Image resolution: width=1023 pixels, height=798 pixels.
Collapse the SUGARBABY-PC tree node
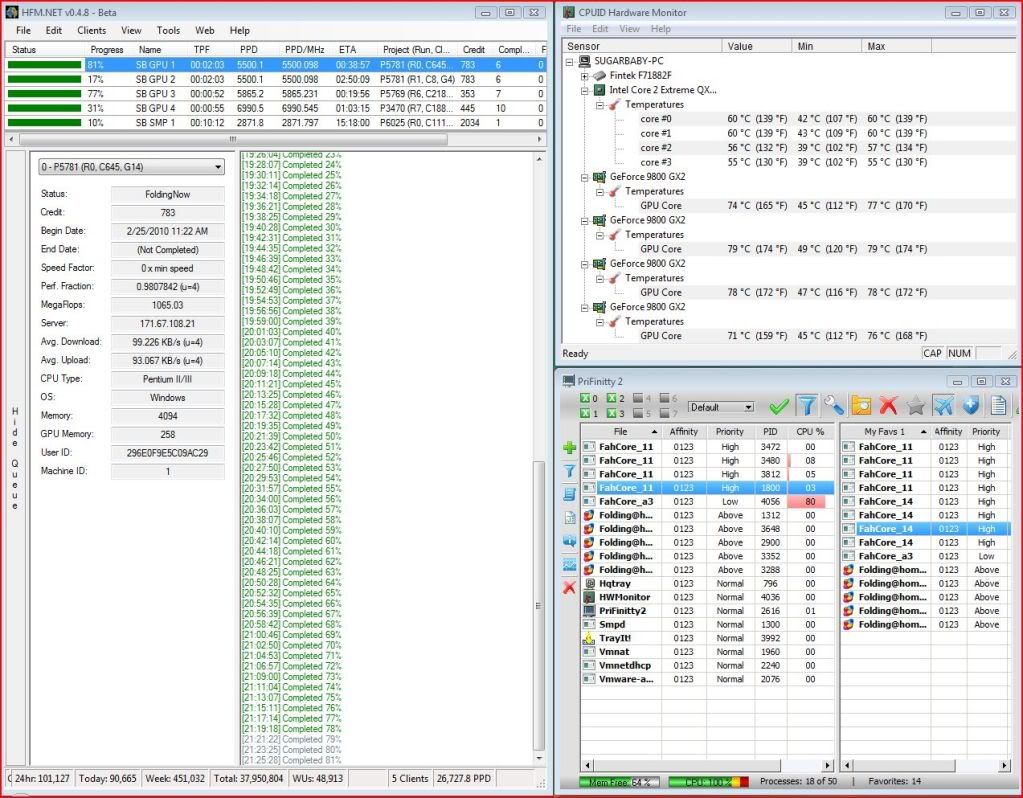coord(570,61)
